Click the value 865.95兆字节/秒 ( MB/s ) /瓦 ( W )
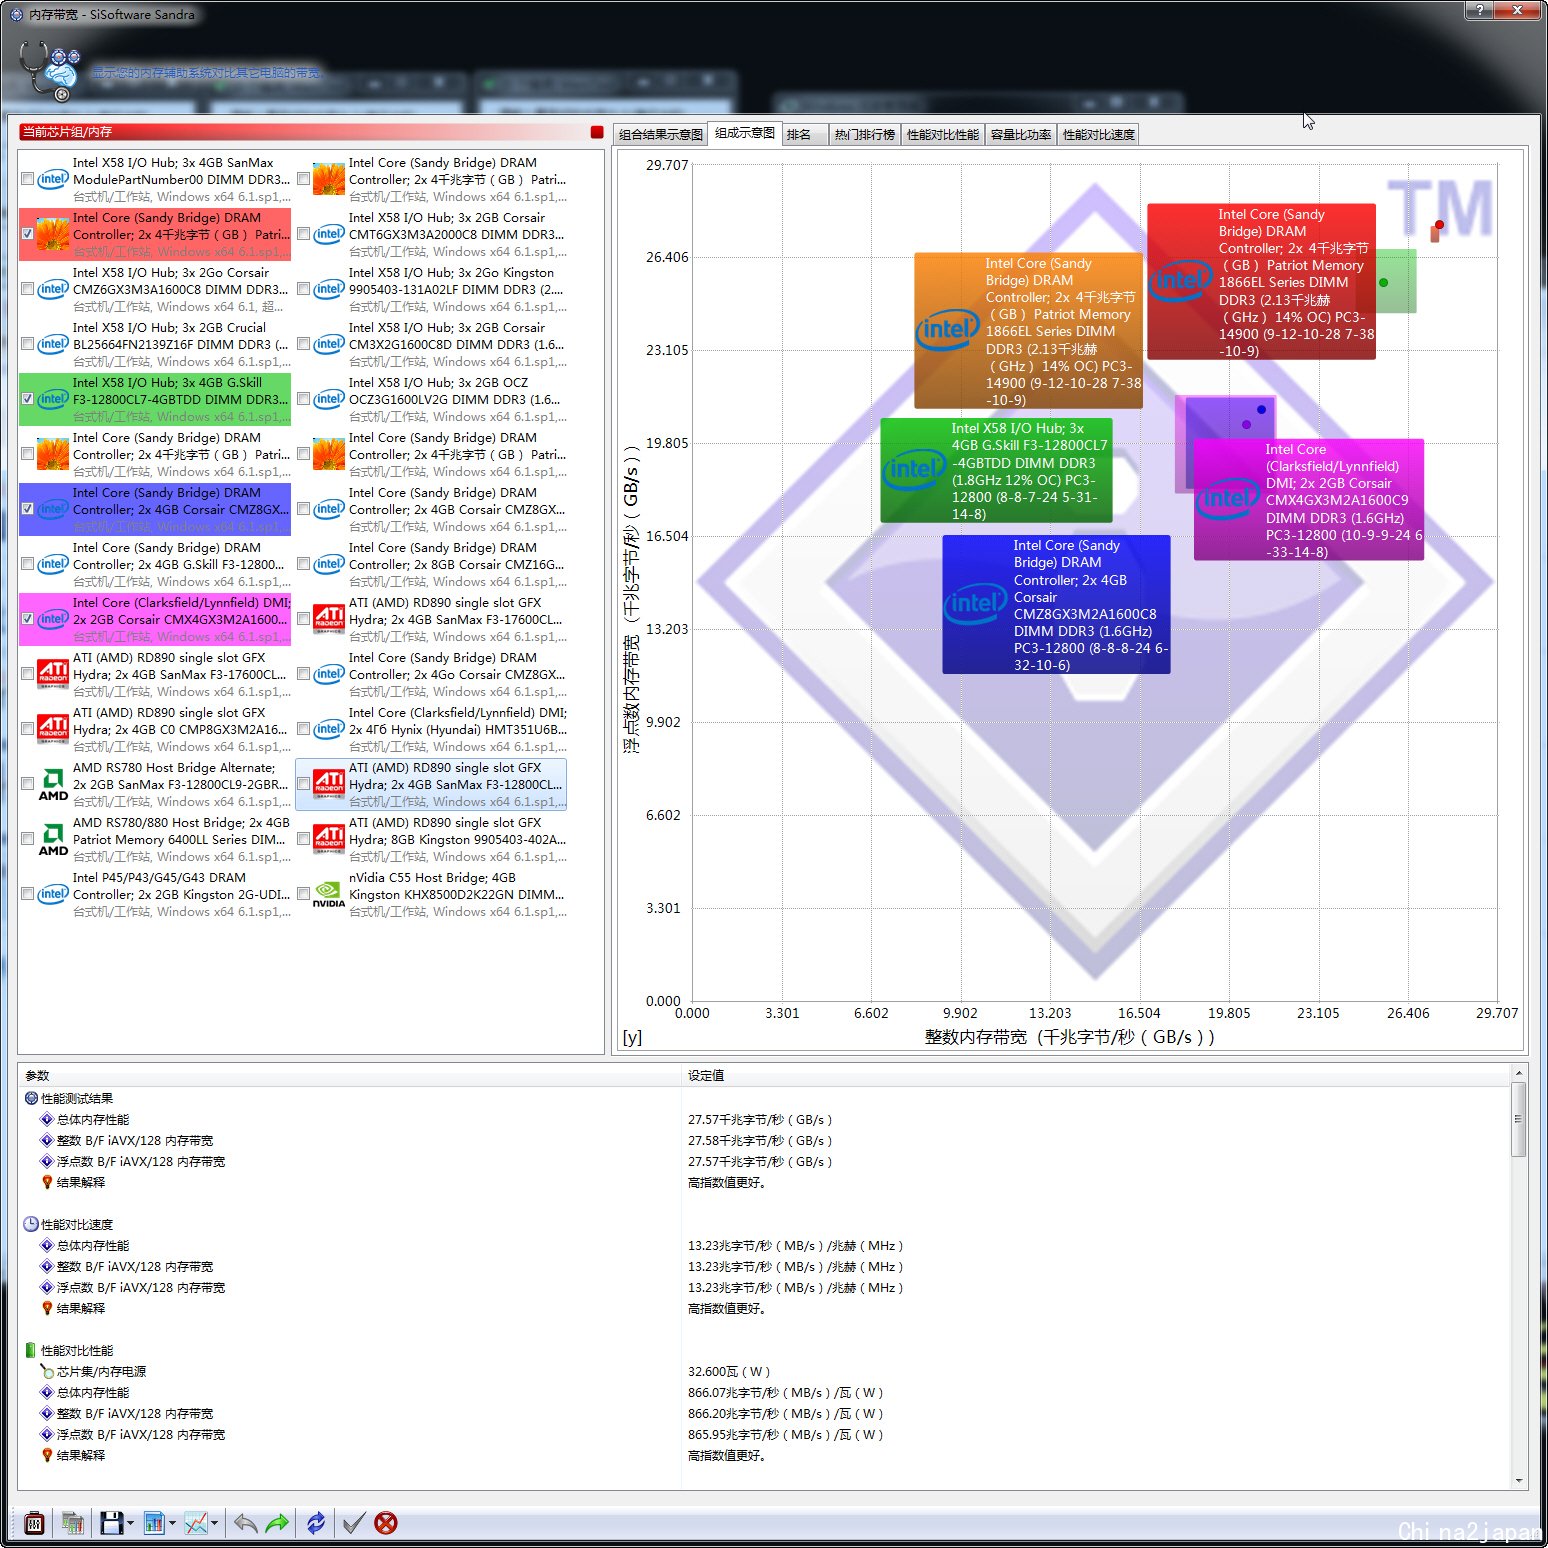 (785, 1434)
